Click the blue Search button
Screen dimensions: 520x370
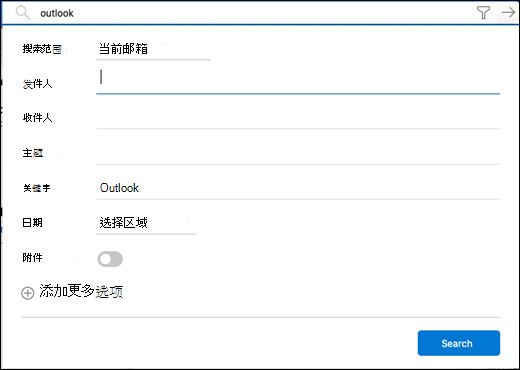click(459, 343)
